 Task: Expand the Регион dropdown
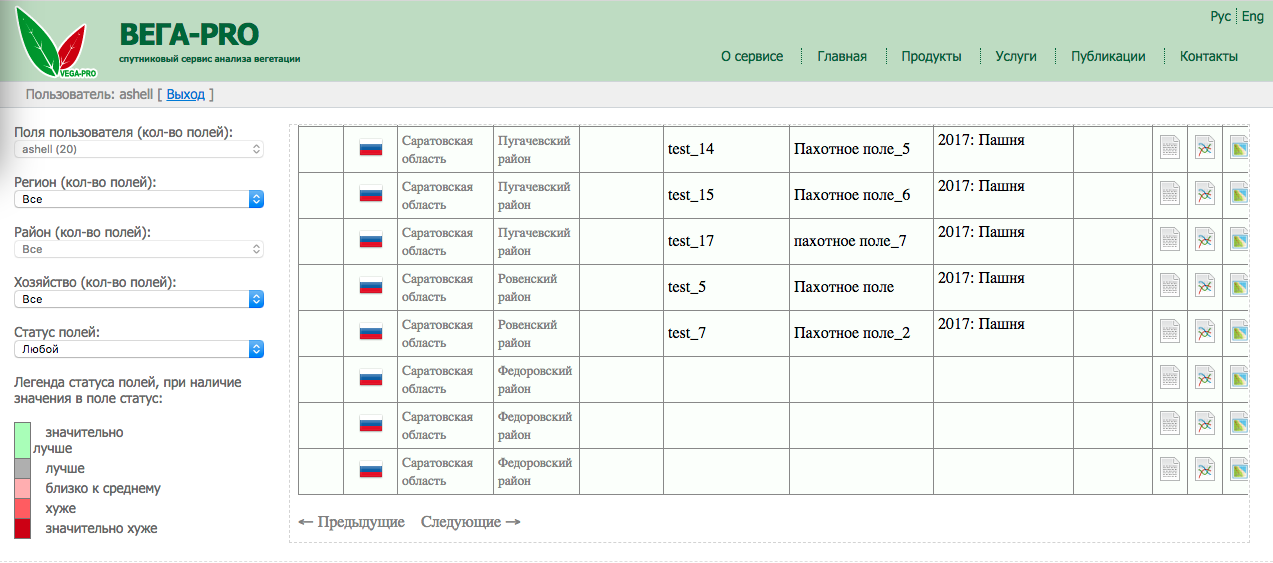pos(139,199)
